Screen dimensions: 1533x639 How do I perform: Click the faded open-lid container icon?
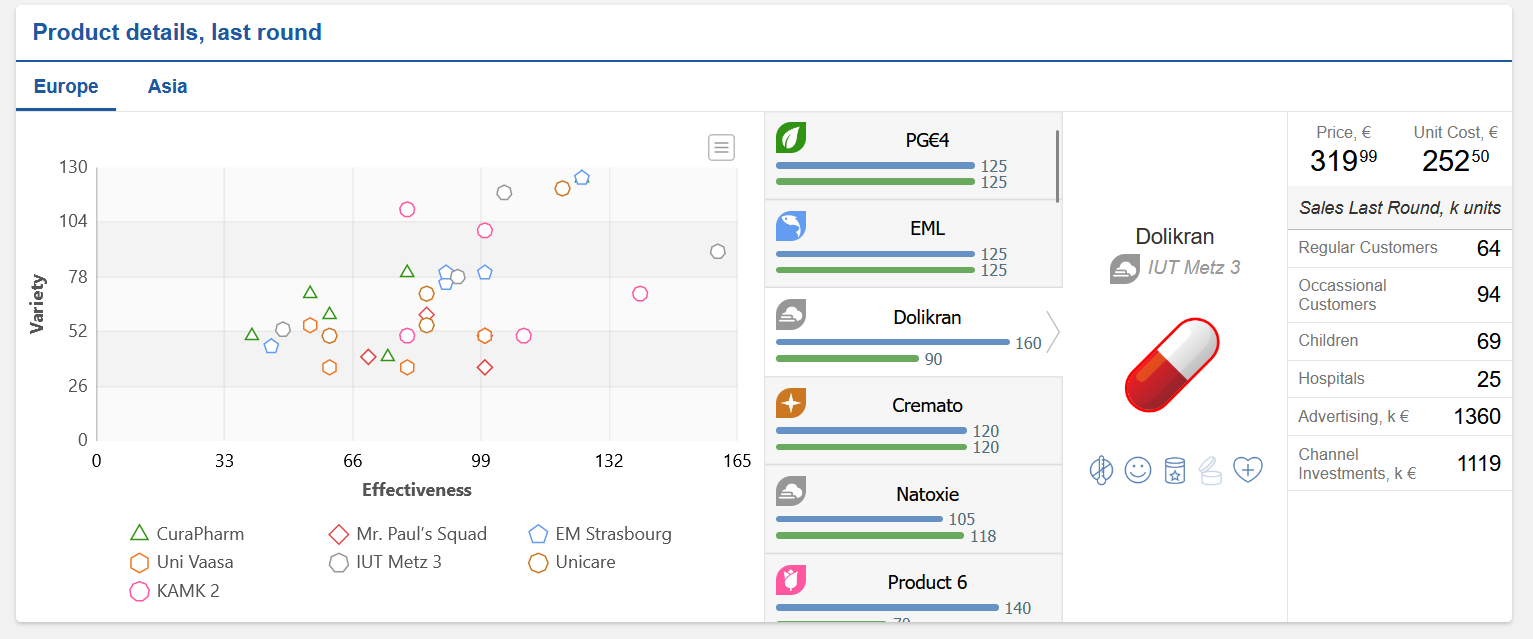[1211, 470]
